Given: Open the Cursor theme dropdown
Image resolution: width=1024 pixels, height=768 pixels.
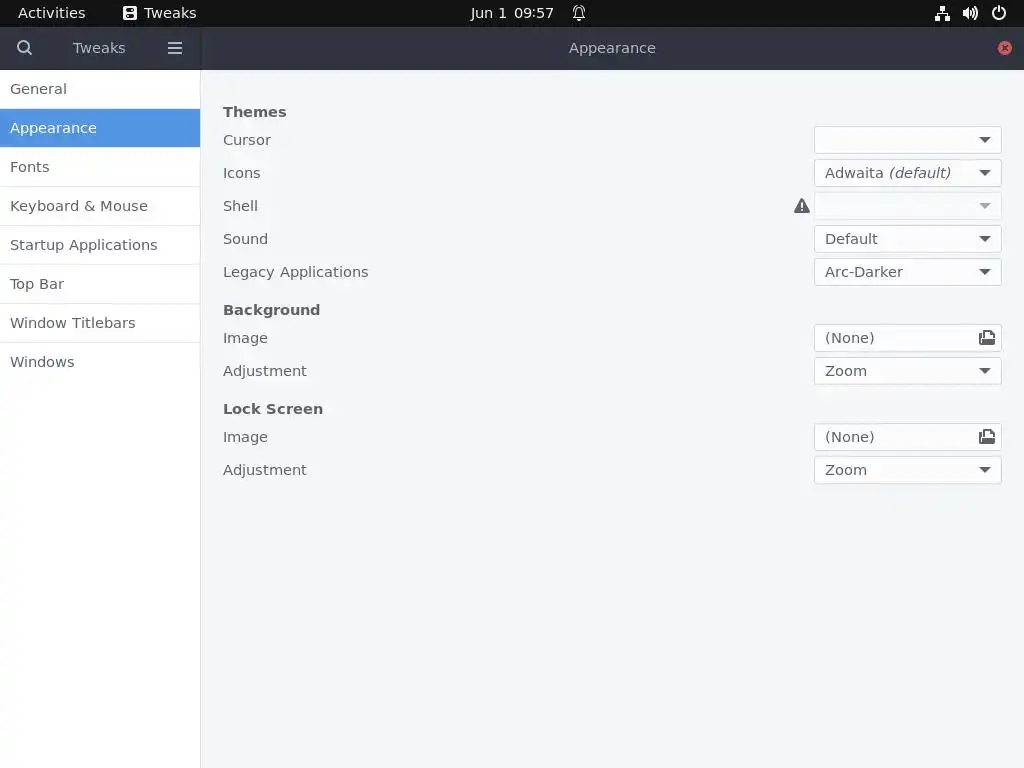Looking at the screenshot, I should click(x=907, y=140).
